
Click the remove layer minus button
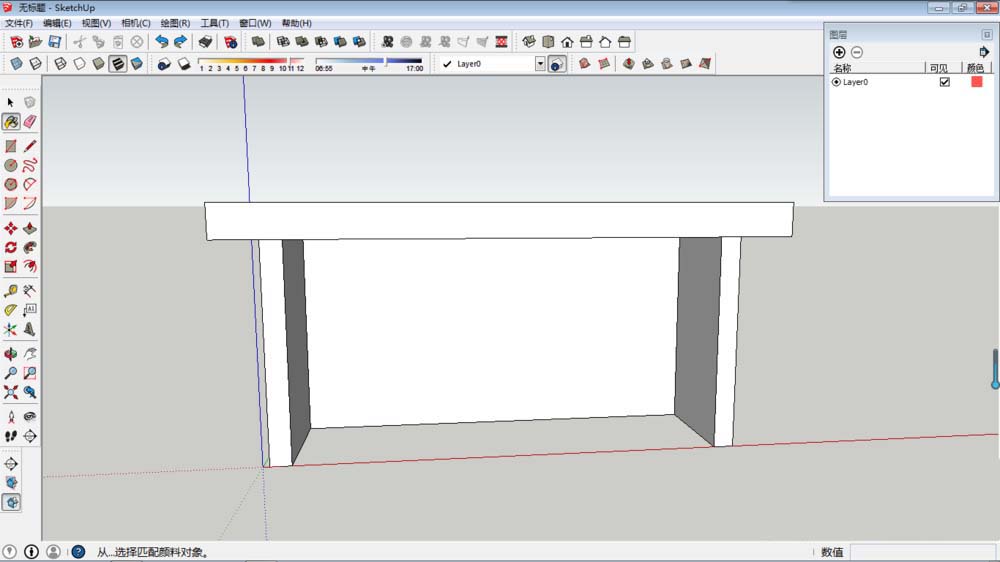[857, 52]
